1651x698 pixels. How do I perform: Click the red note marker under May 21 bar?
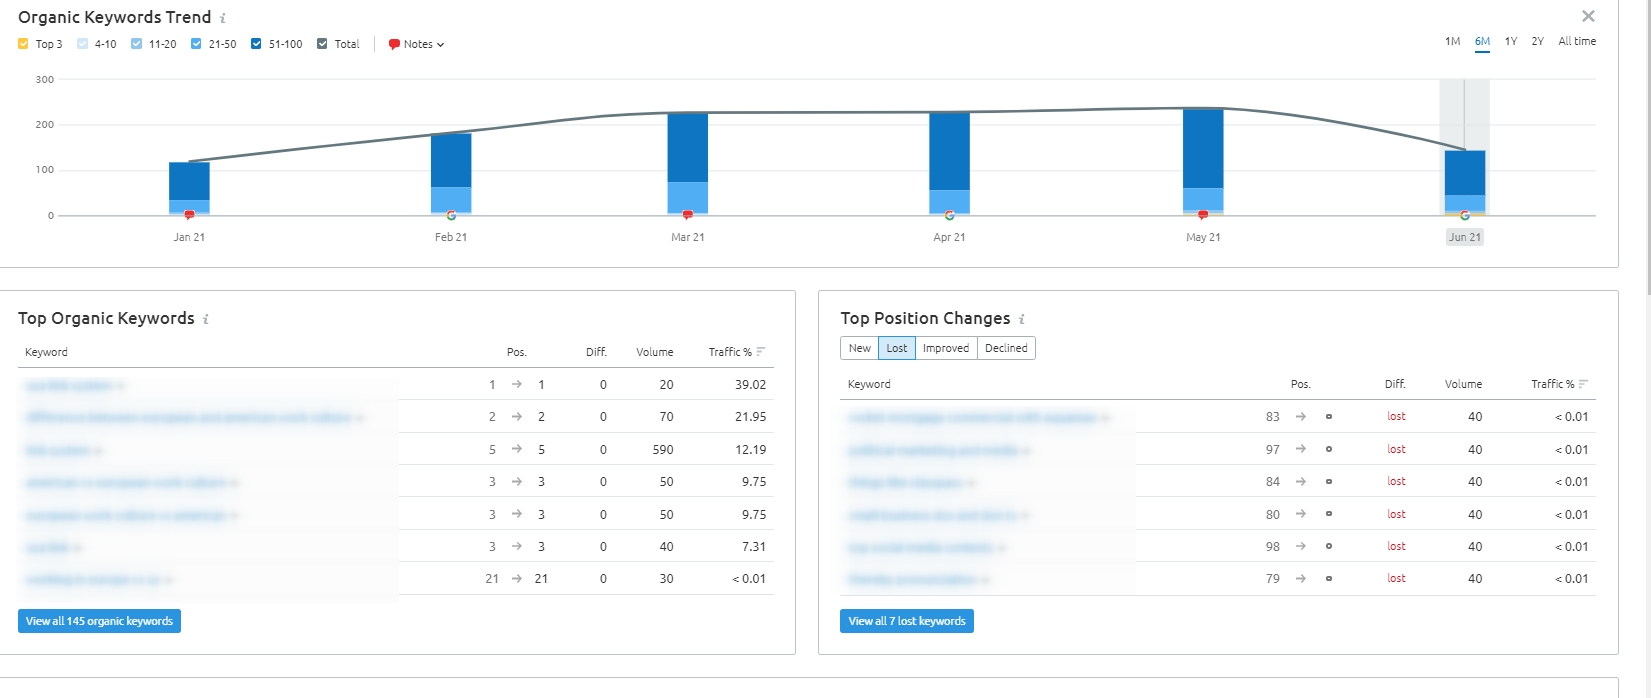tap(1203, 215)
